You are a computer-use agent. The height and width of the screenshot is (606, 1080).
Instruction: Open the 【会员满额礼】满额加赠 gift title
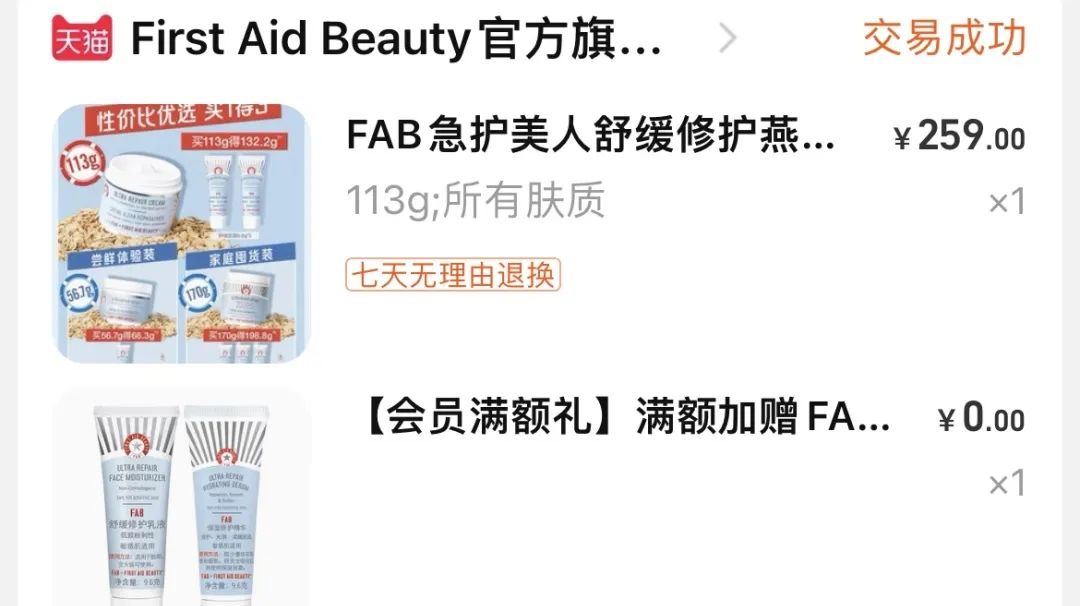626,417
